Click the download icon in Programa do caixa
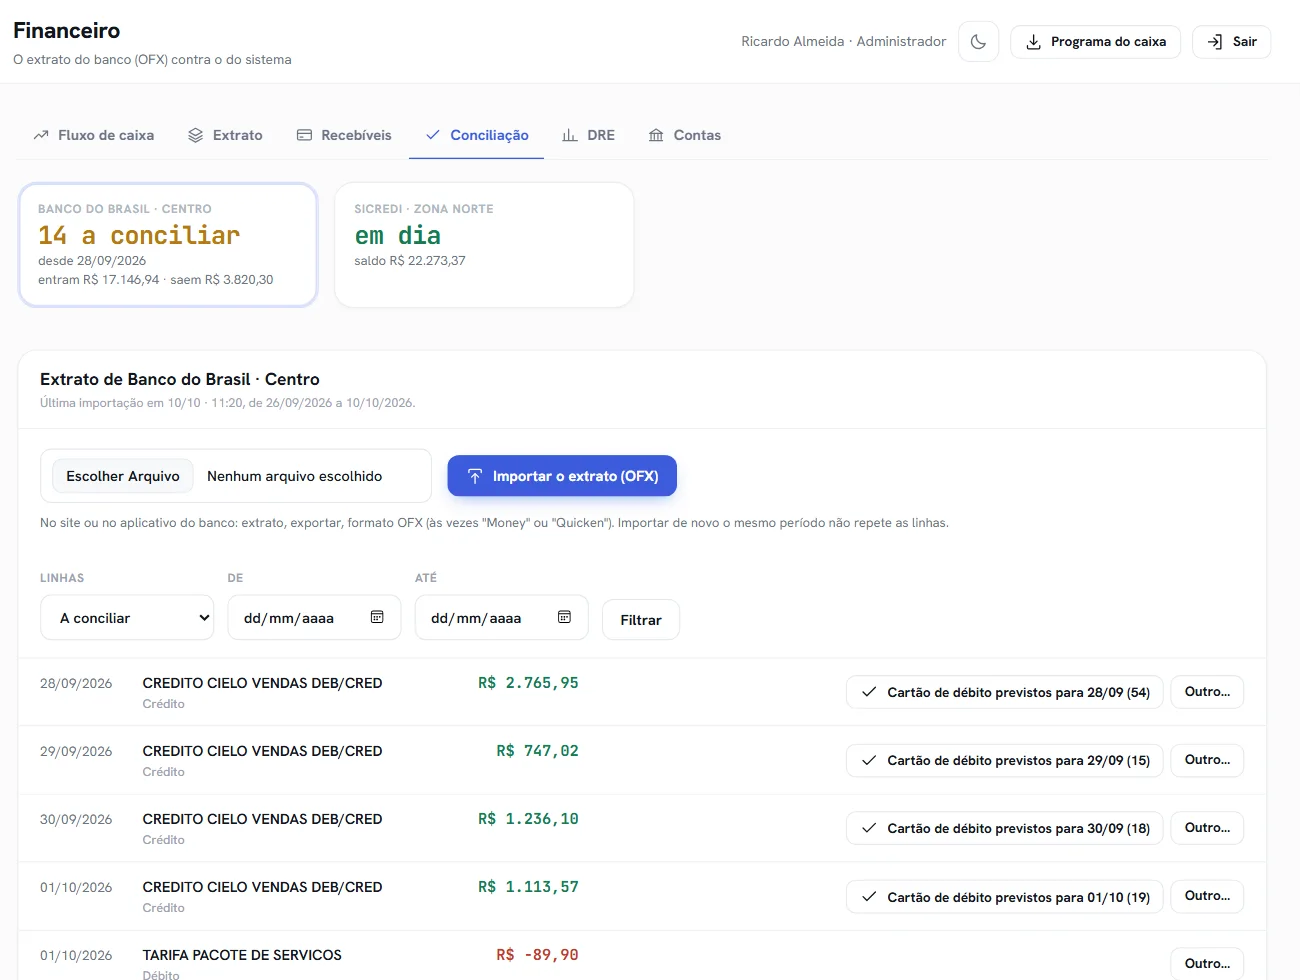The image size is (1300, 980). [1033, 42]
